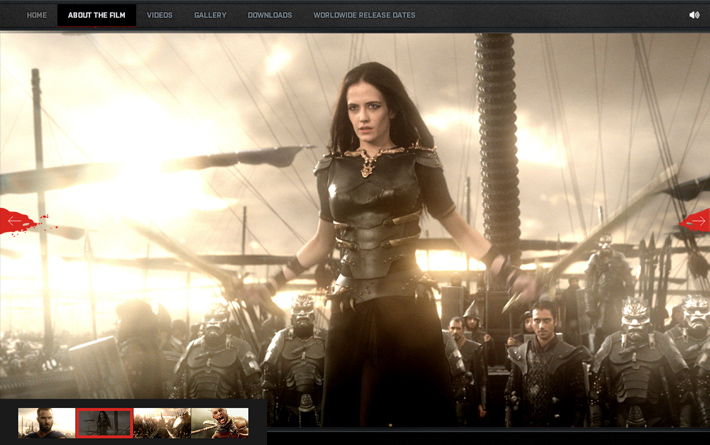Mute site audio with speaker icon
710x445 pixels.
(x=694, y=15)
